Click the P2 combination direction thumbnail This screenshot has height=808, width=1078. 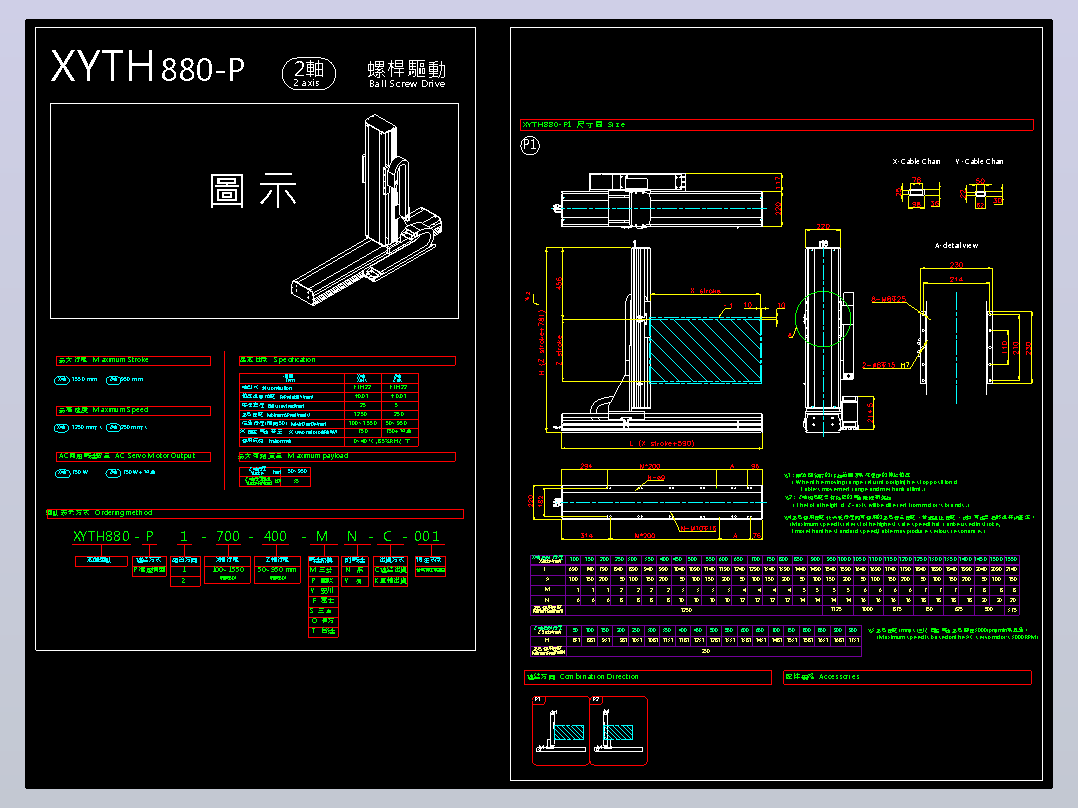619,730
